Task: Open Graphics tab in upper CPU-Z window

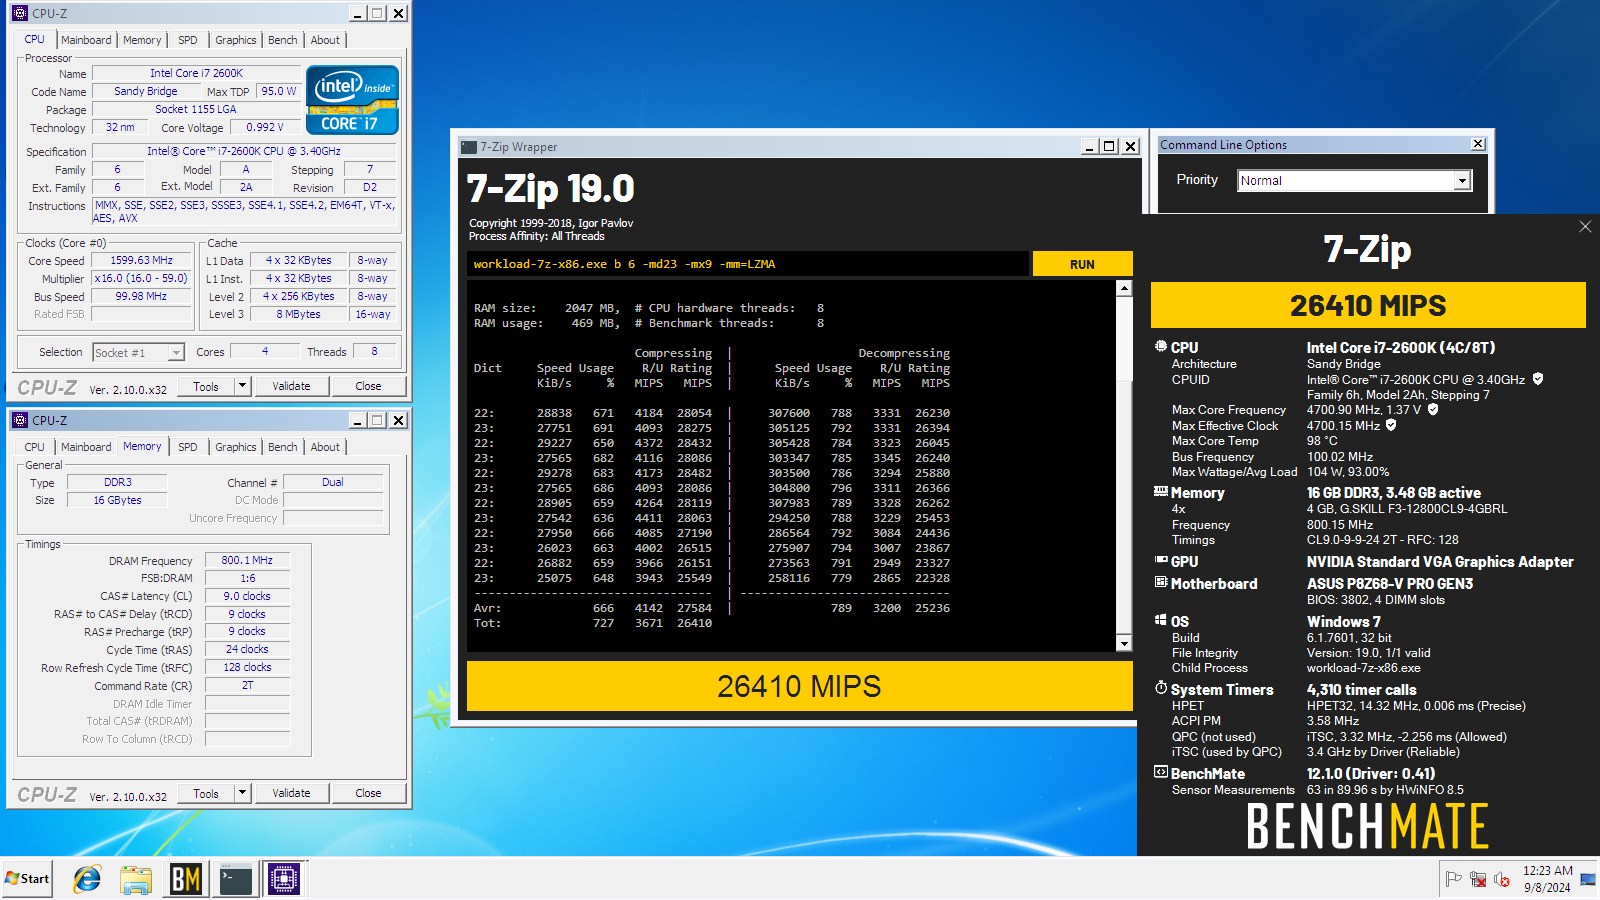Action: tap(236, 40)
